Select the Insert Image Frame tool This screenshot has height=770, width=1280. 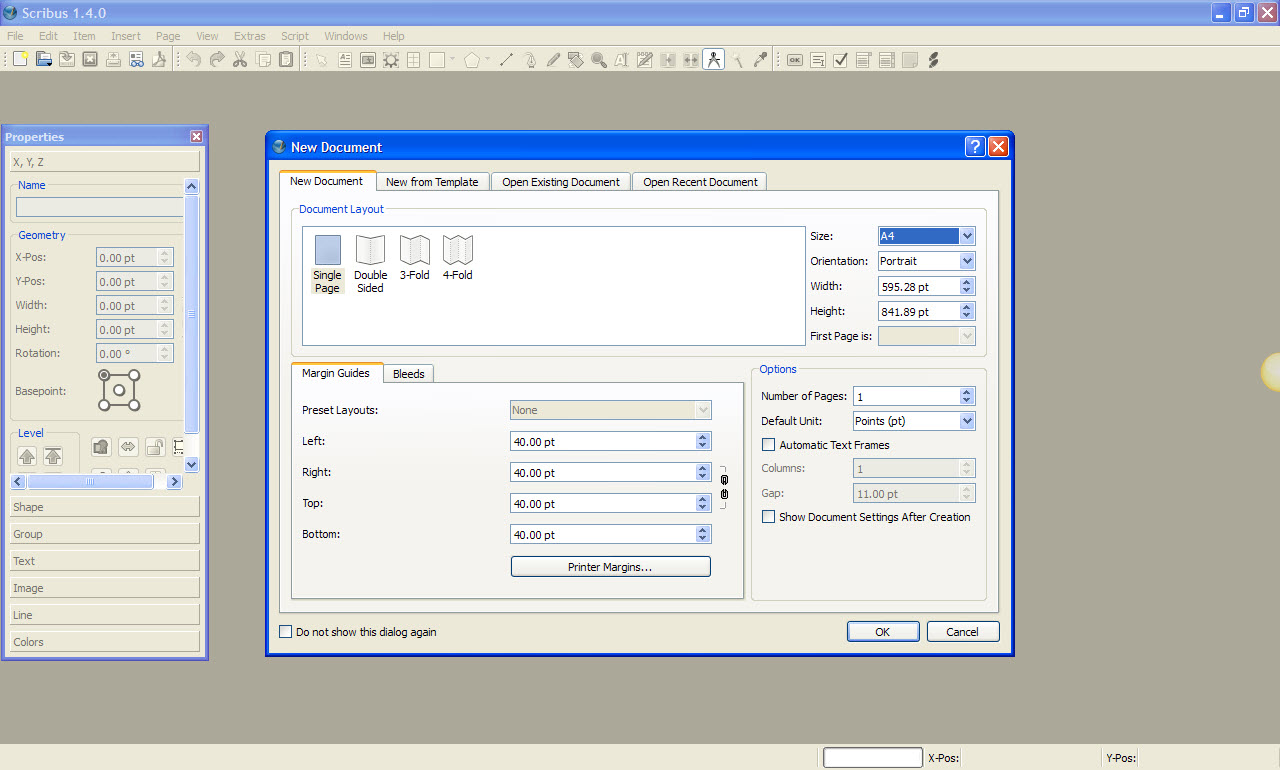[368, 59]
